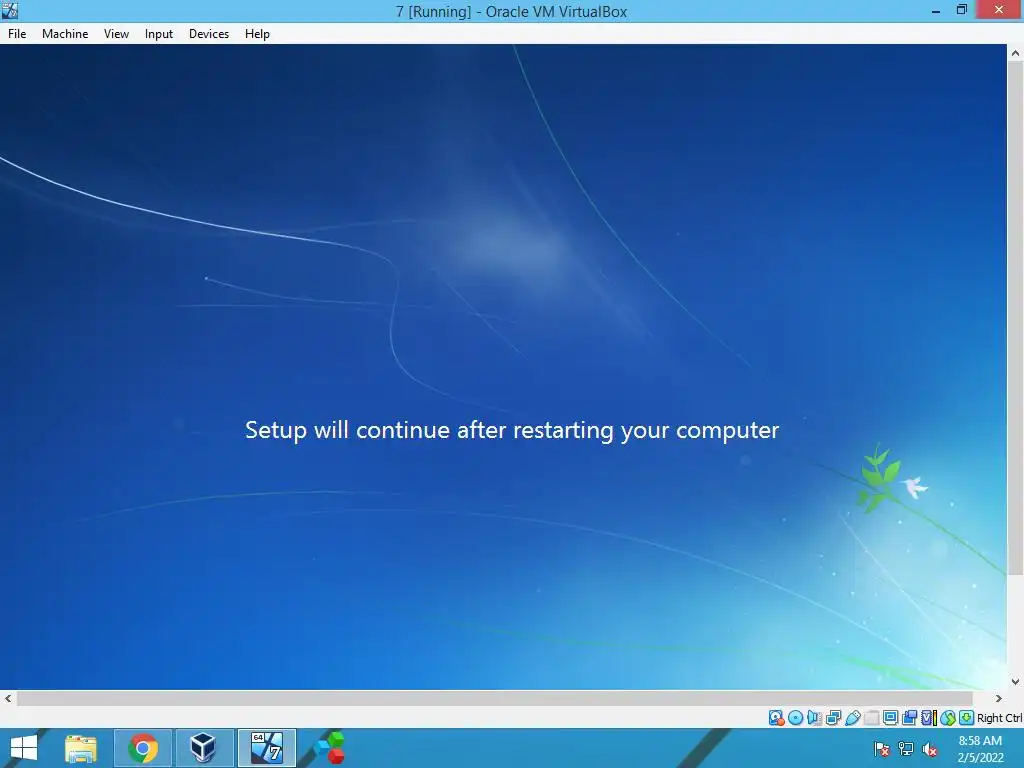Click the virtualization CPU status icon
This screenshot has height=768, width=1024.
click(929, 718)
